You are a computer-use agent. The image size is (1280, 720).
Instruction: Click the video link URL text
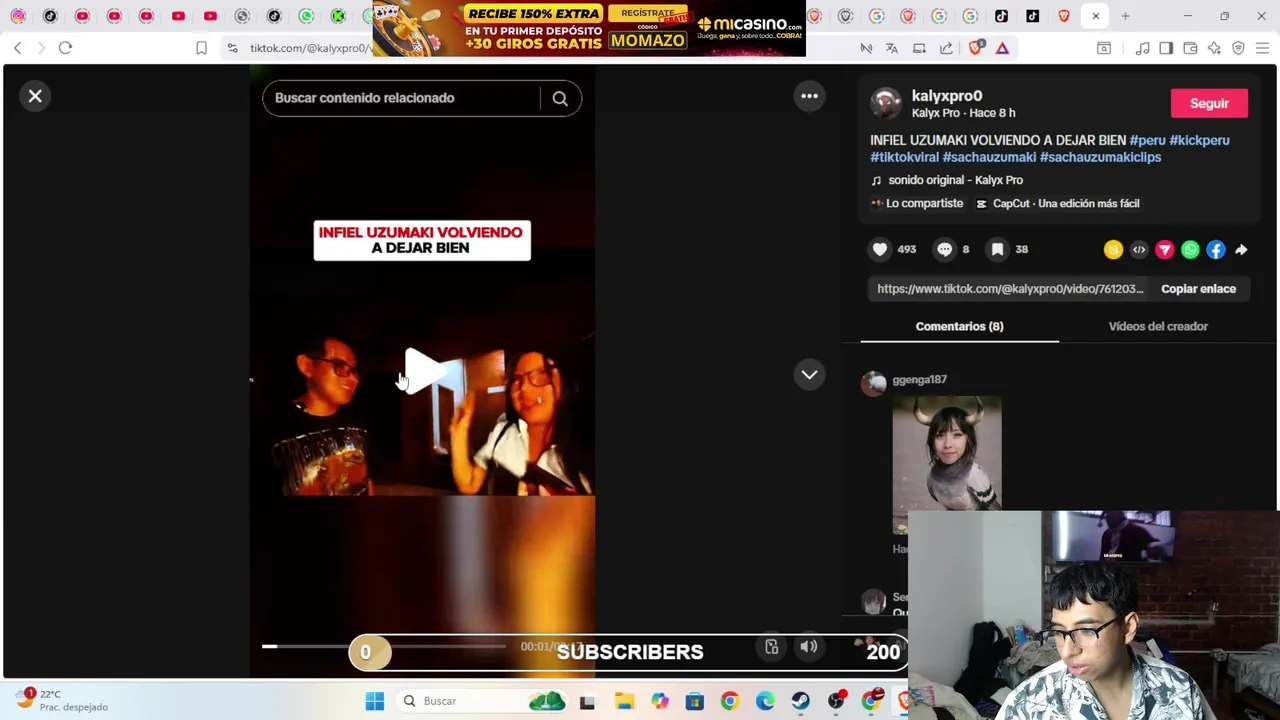1010,289
